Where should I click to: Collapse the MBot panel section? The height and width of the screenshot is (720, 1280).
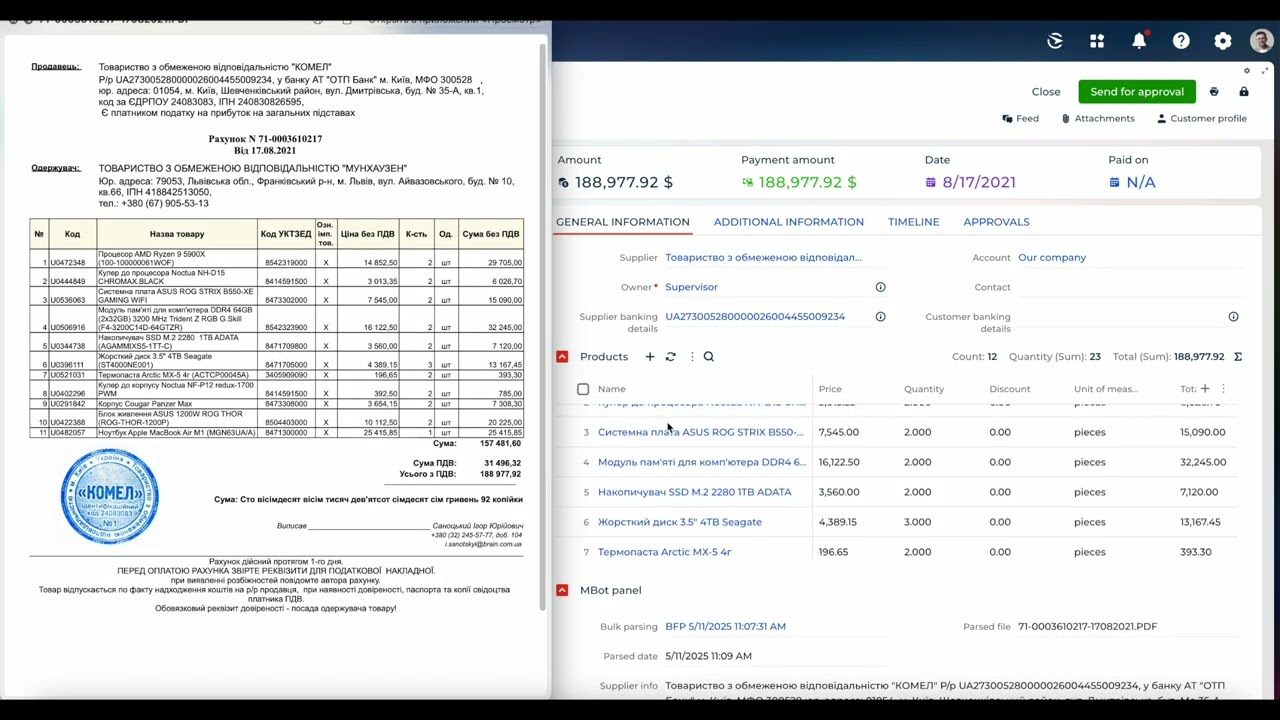point(562,591)
